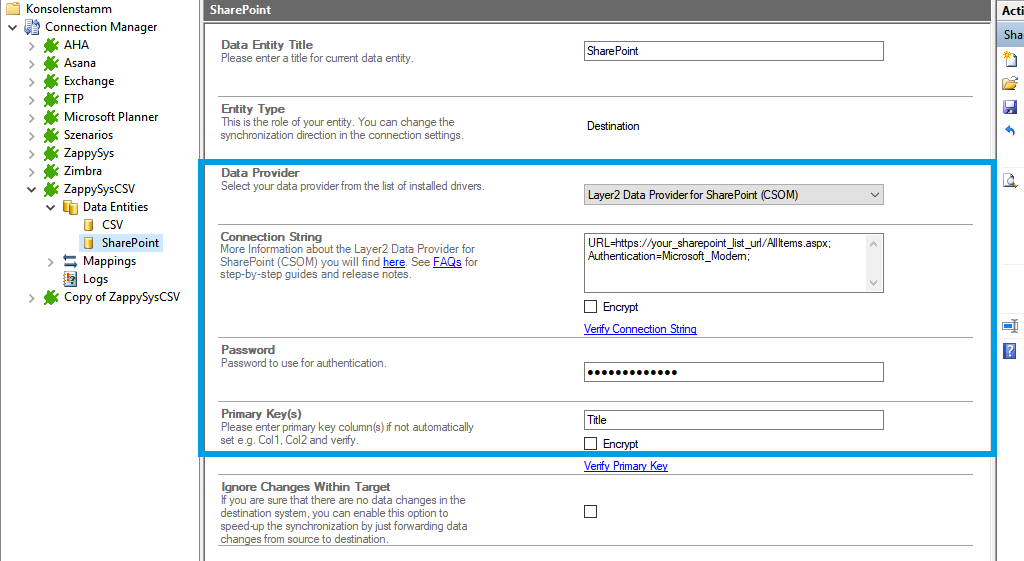Expand the Exchange connection node
1024x561 pixels.
coord(31,82)
